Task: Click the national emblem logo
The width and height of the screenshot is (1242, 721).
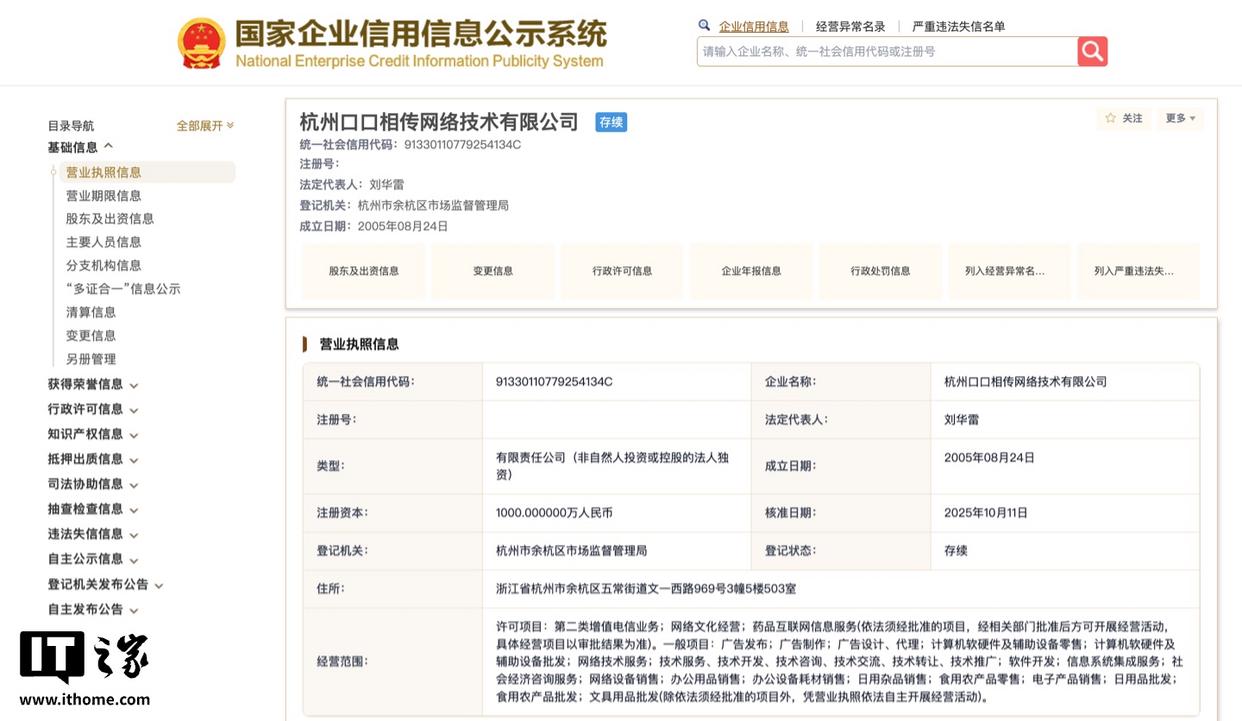Action: tap(201, 43)
